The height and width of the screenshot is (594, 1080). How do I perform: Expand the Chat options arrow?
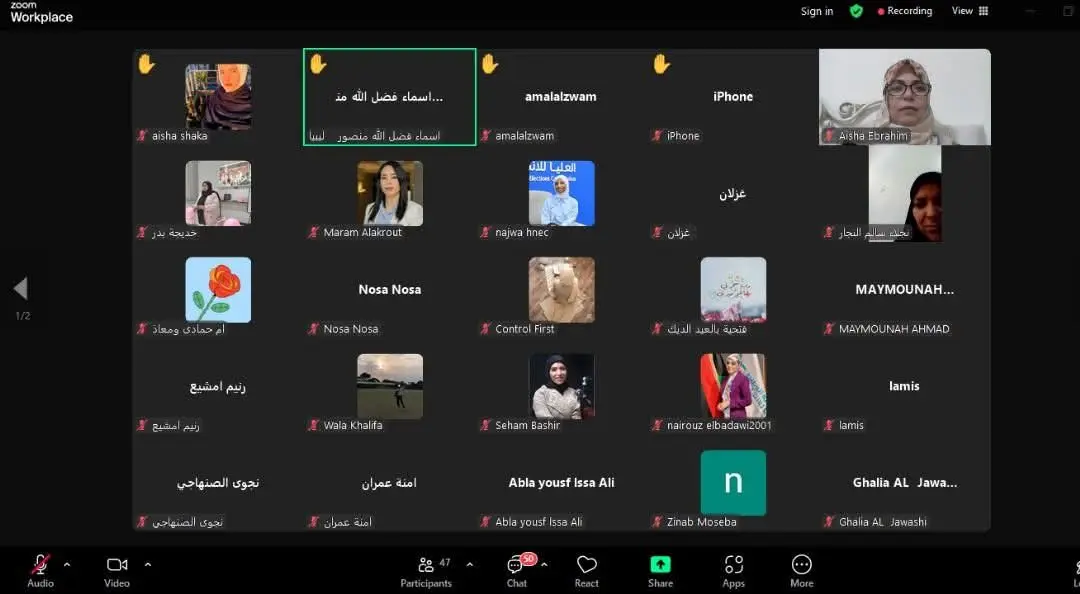coord(544,564)
